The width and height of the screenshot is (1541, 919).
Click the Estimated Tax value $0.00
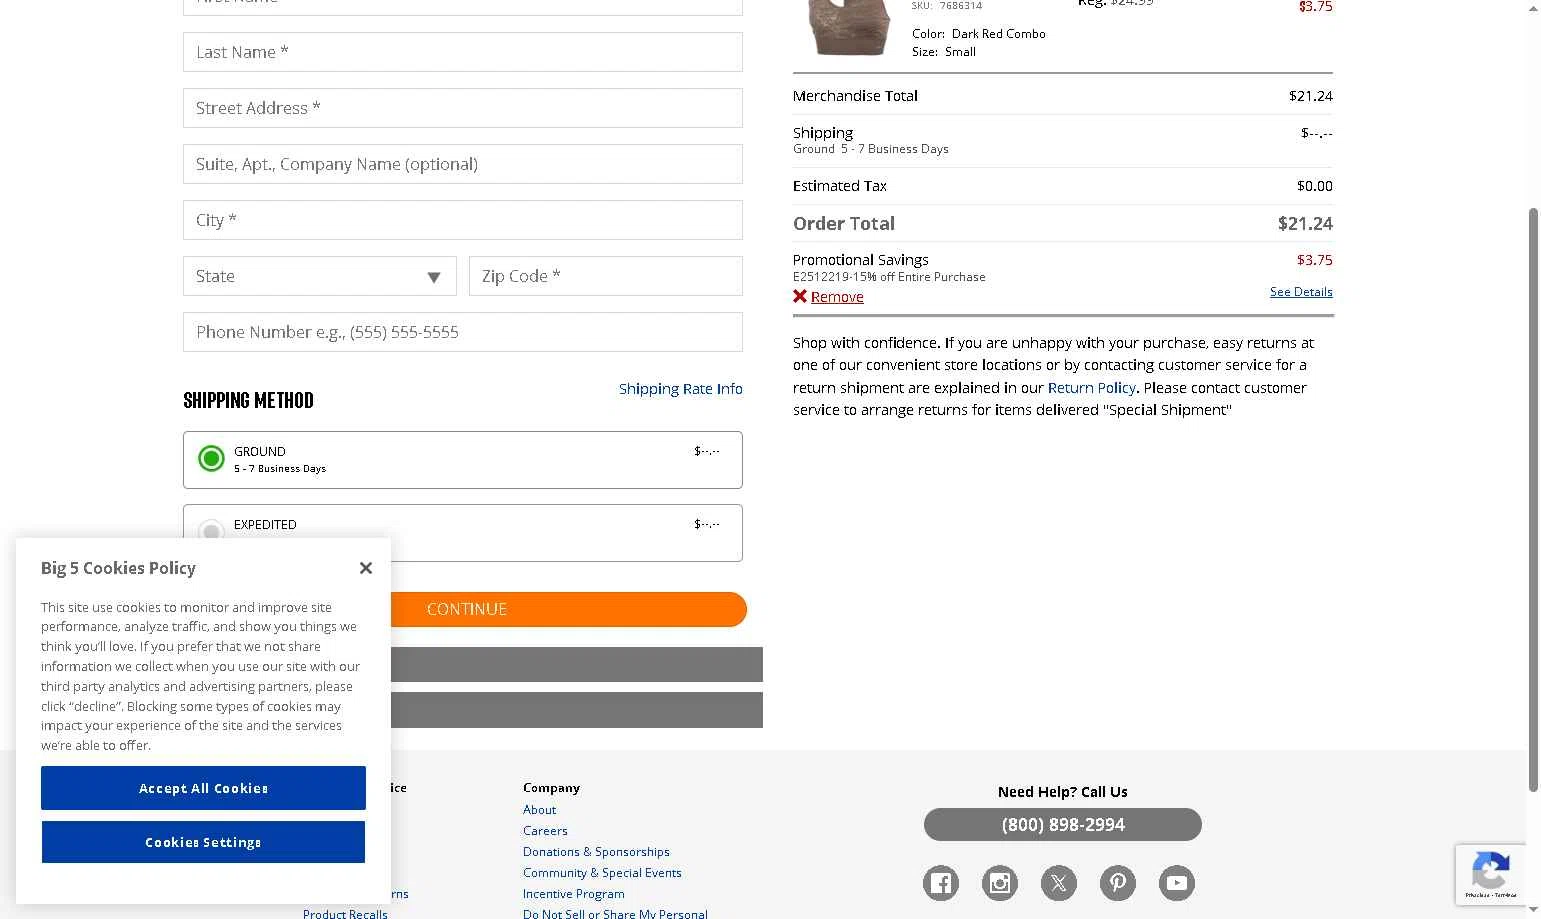(1314, 186)
